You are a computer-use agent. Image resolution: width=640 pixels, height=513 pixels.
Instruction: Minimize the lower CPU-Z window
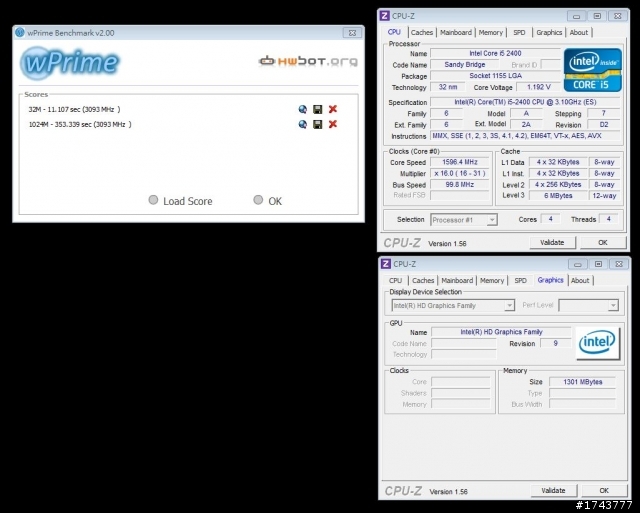coord(578,264)
